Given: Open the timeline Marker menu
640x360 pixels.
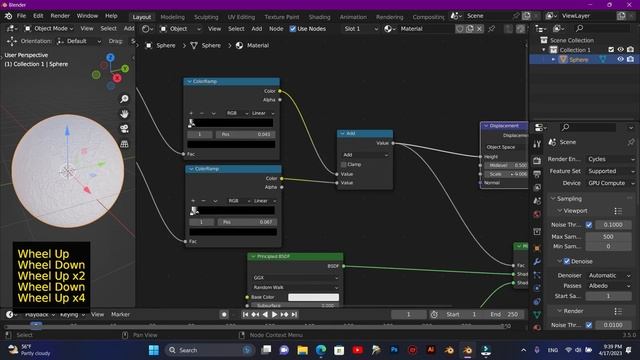Looking at the screenshot, I should click(x=120, y=314).
